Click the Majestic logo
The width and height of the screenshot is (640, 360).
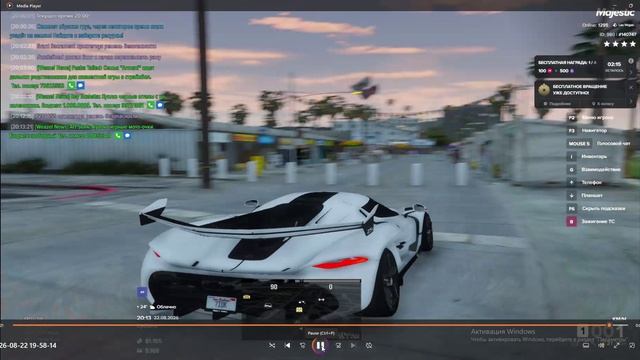[615, 13]
